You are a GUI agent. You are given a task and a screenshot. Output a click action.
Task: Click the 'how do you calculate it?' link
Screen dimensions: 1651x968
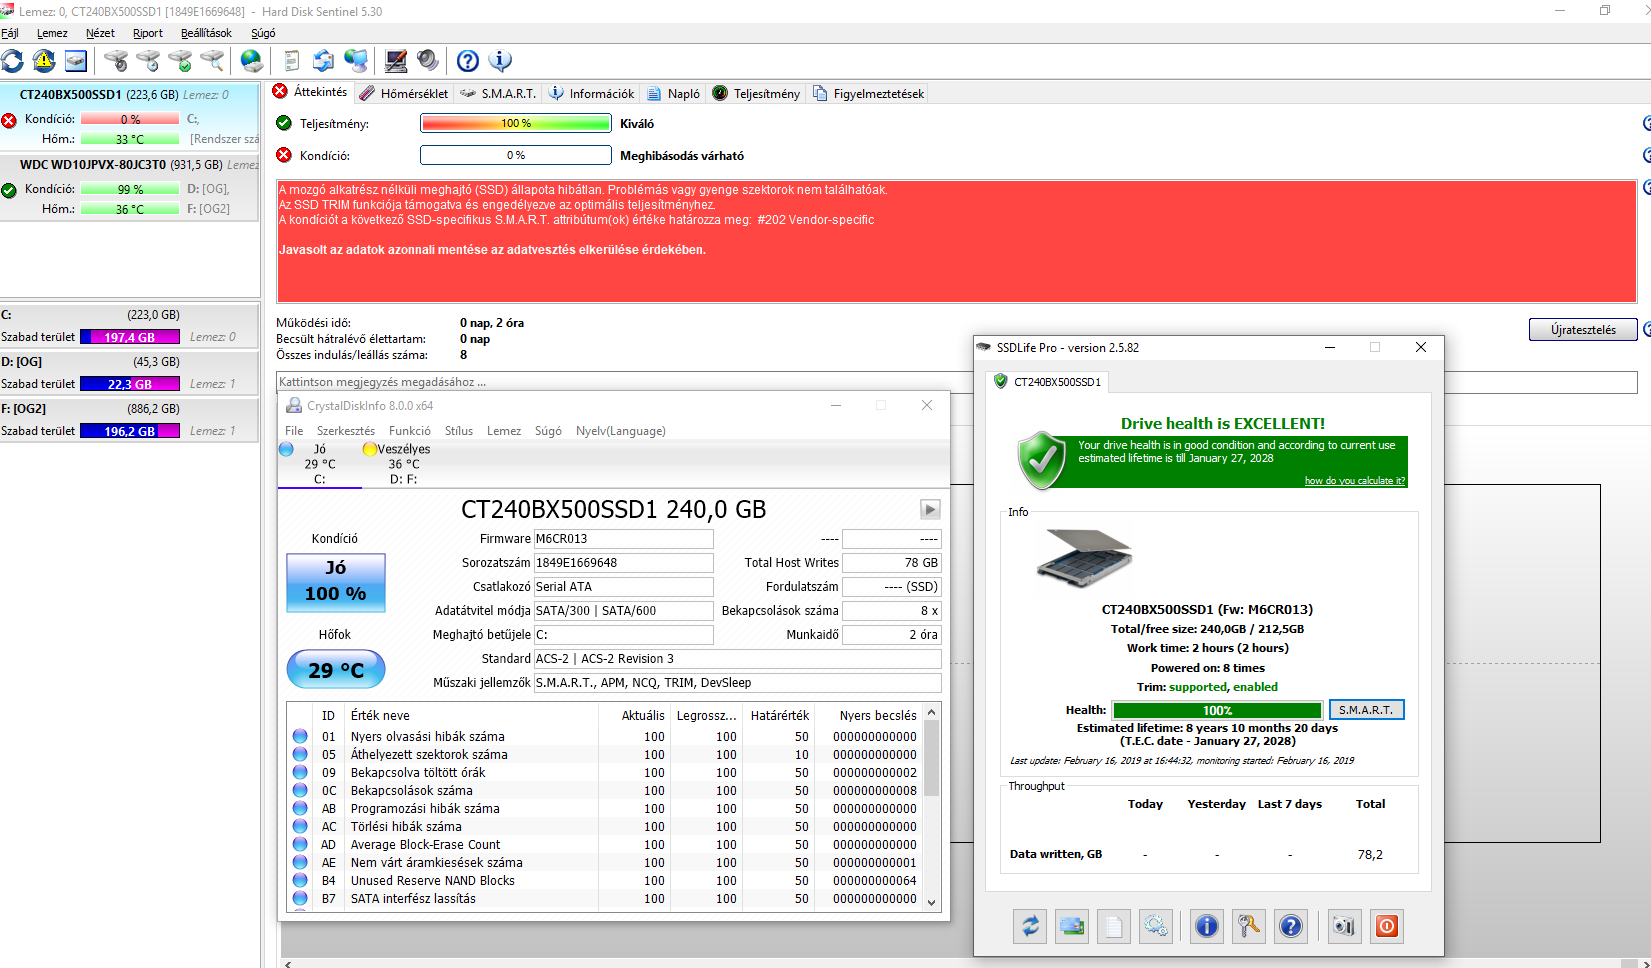pyautogui.click(x=1355, y=481)
